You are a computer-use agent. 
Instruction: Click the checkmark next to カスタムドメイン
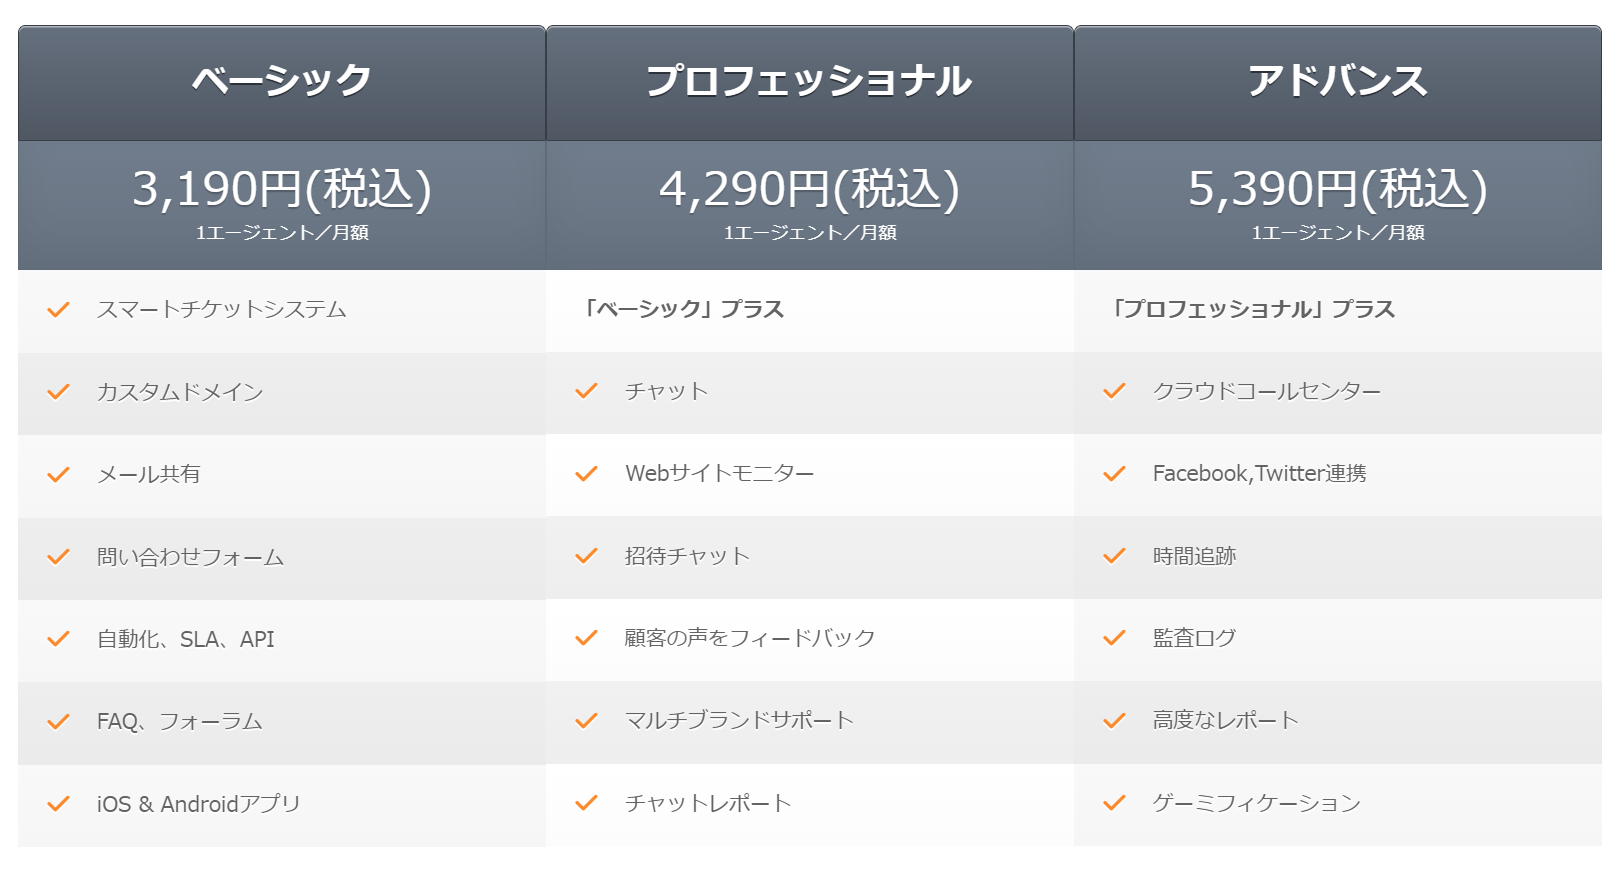(x=59, y=392)
